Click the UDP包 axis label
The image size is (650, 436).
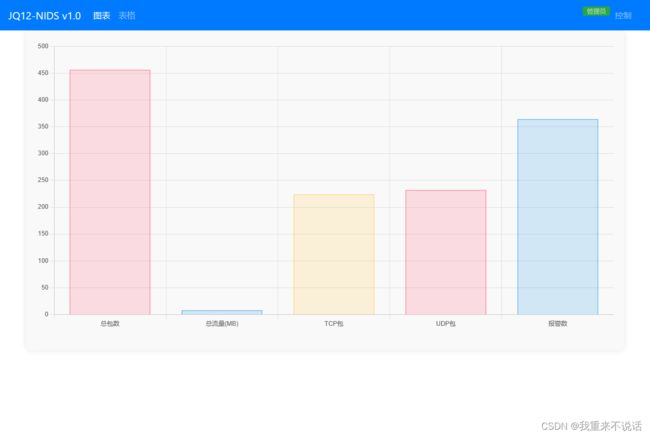[x=445, y=324]
